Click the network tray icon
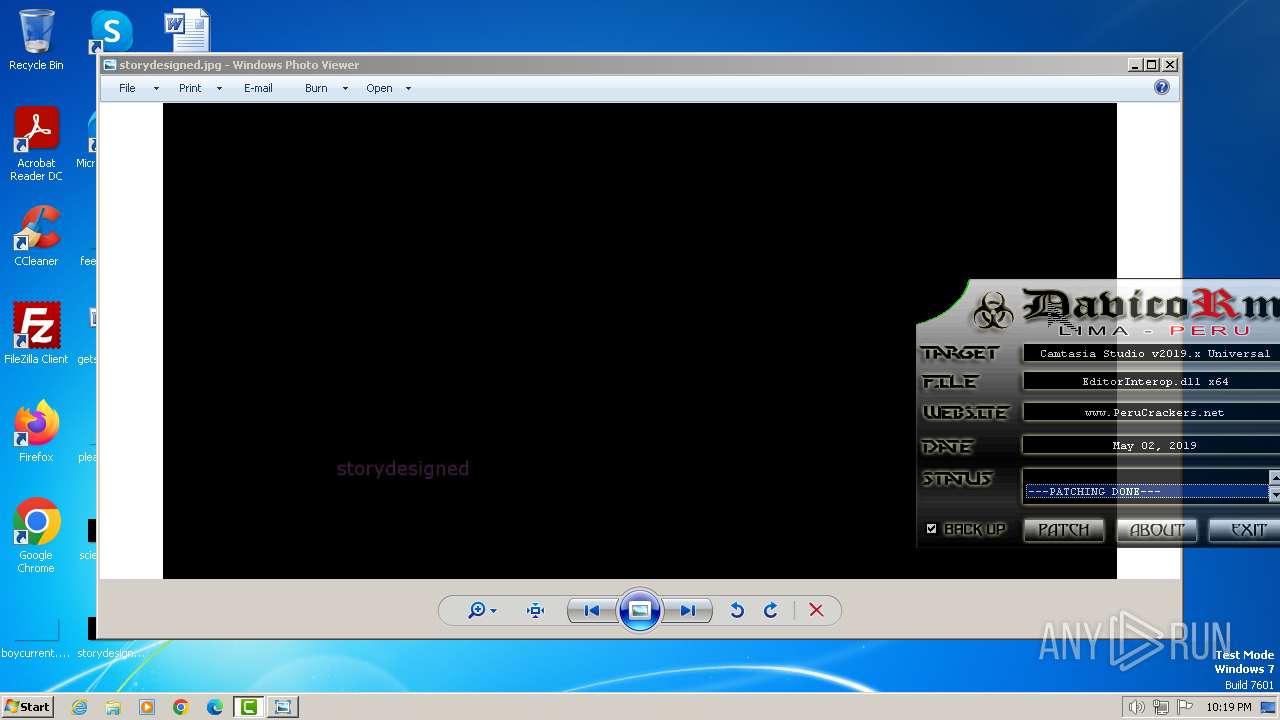 click(x=1161, y=707)
